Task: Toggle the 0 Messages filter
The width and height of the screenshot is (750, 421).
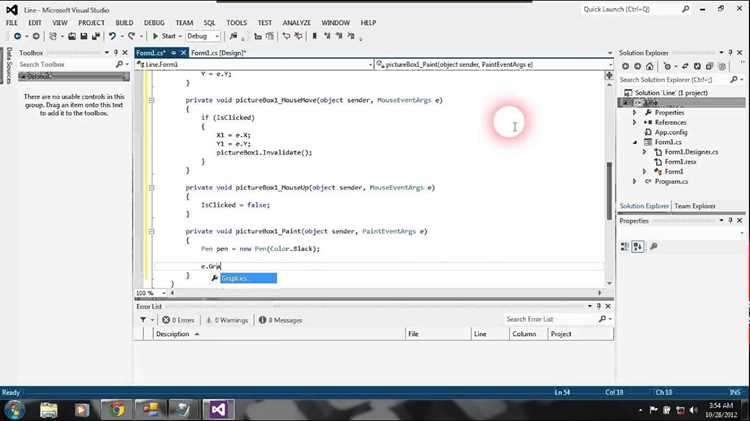Action: (281, 320)
